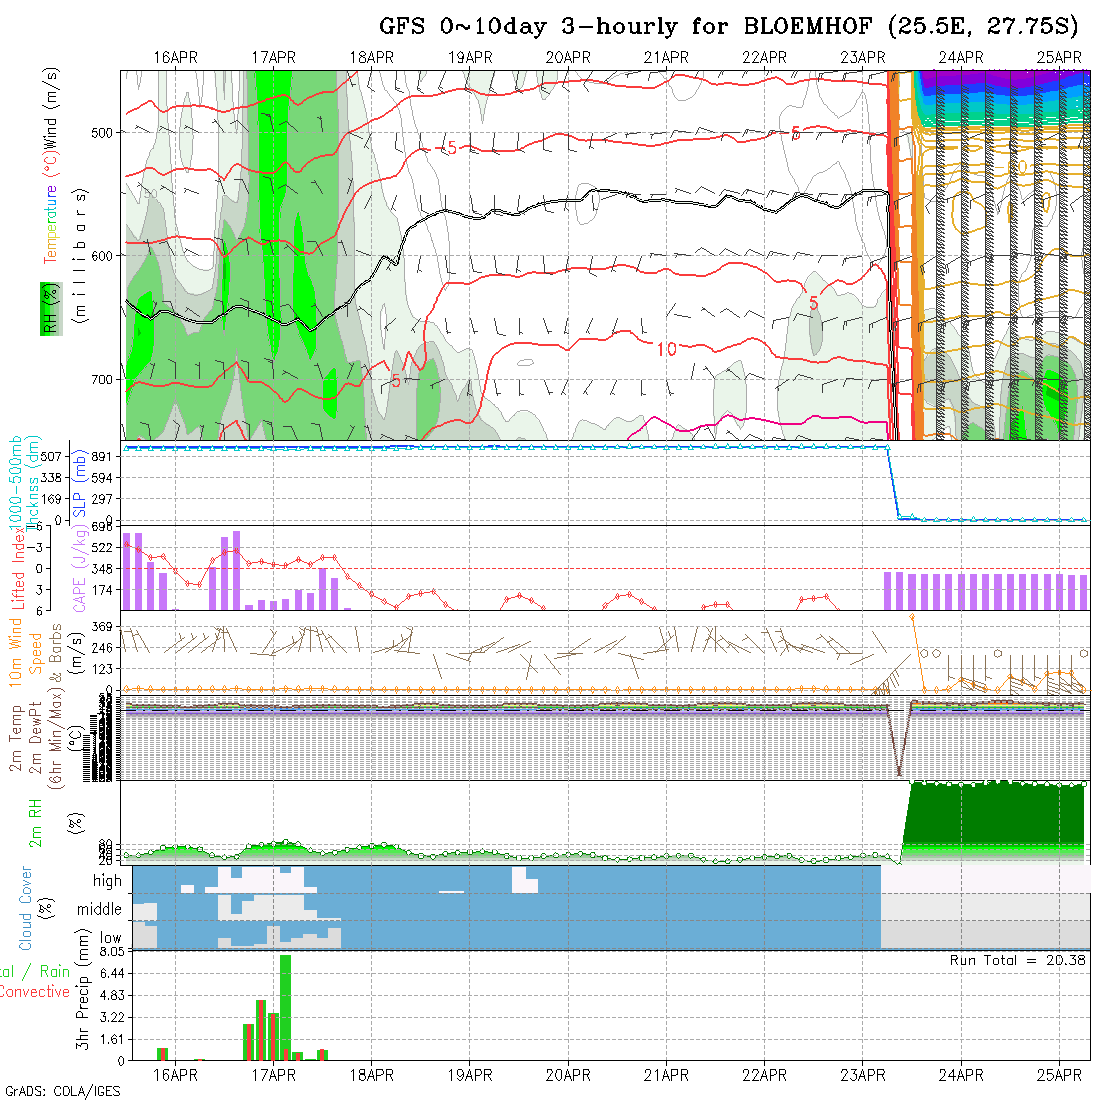
Task: Click the 6.44 value on the precipitation axis
Action: 112,974
